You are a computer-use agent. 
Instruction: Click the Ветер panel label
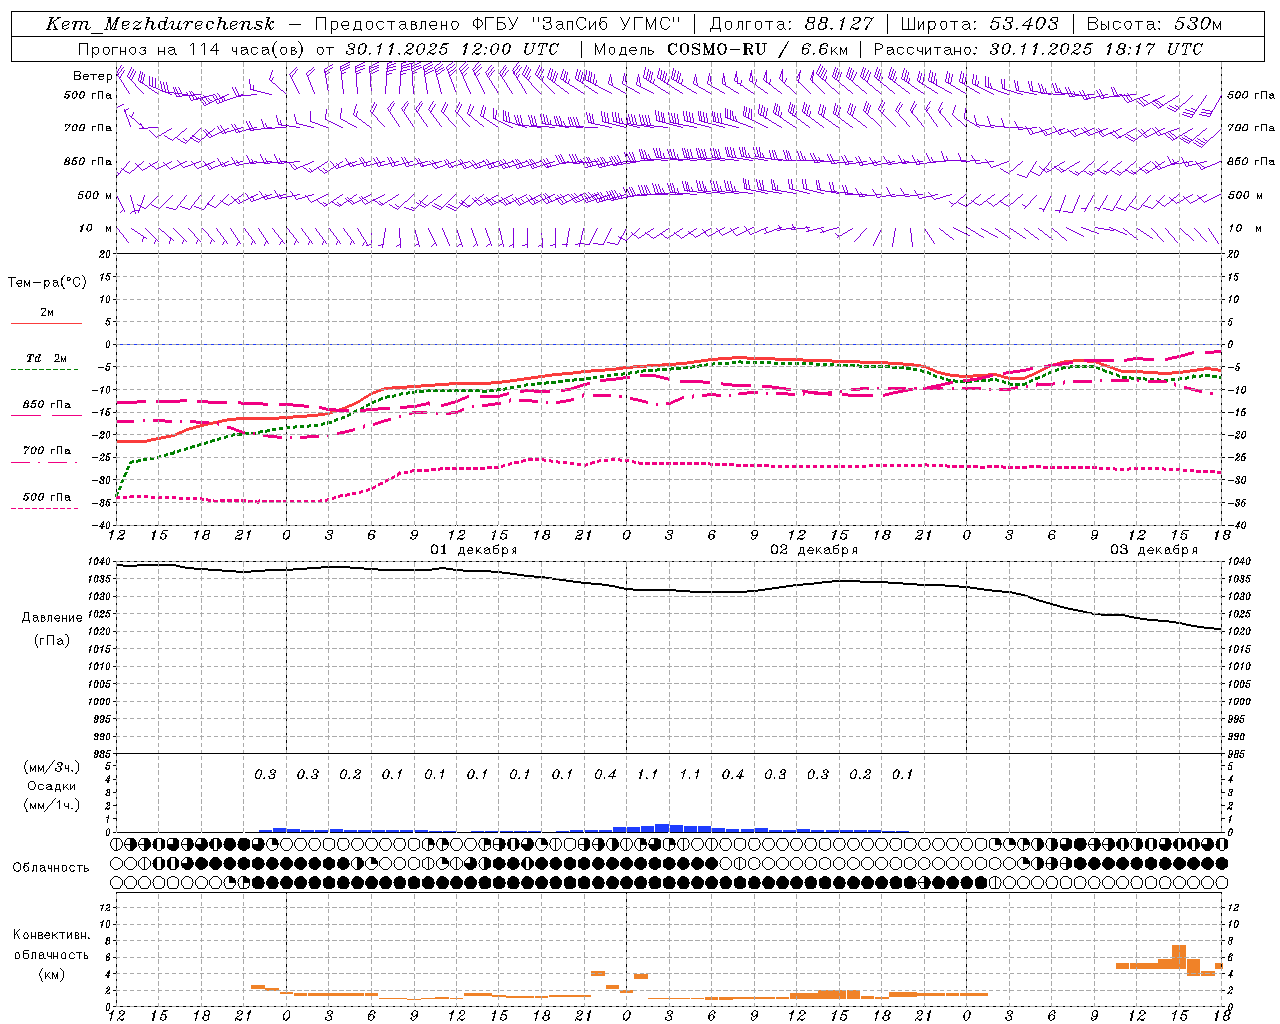click(92, 76)
